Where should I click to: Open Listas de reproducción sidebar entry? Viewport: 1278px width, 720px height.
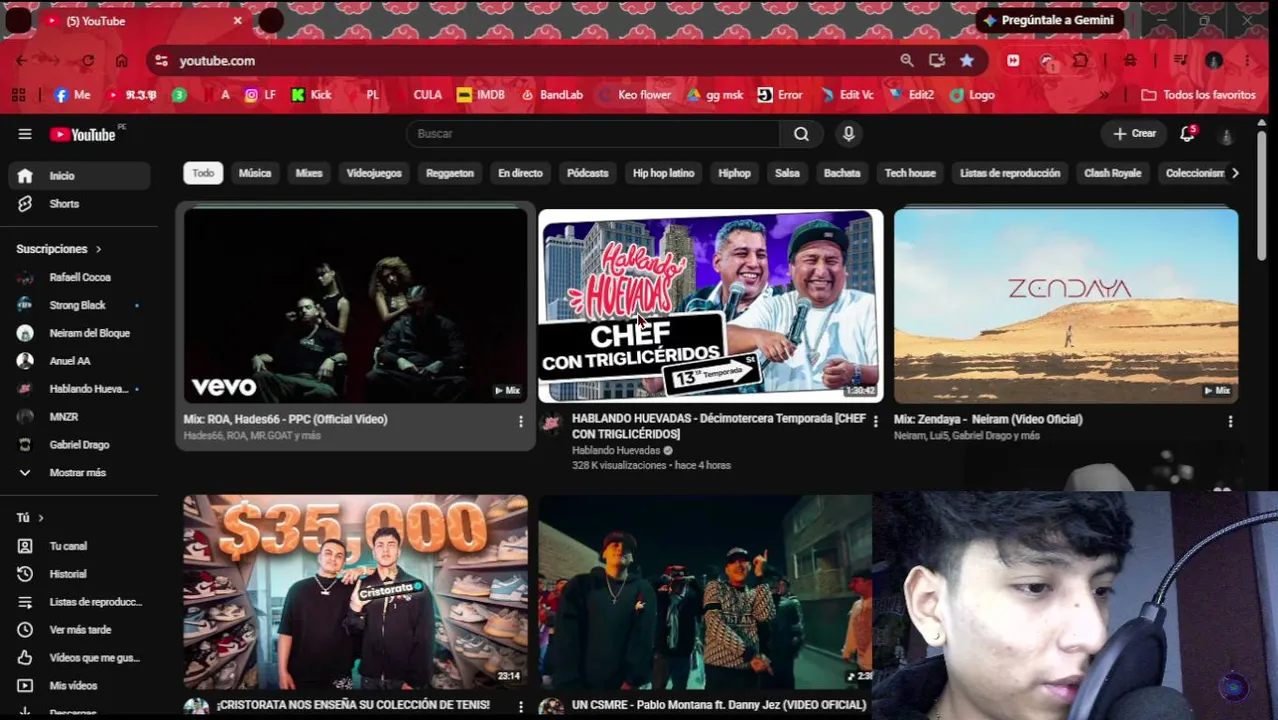(x=80, y=602)
